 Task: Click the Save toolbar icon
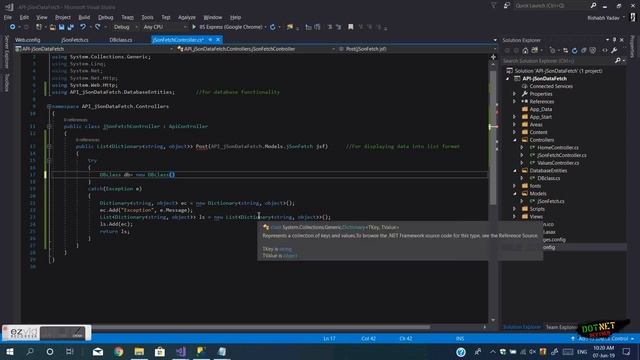coord(61,27)
